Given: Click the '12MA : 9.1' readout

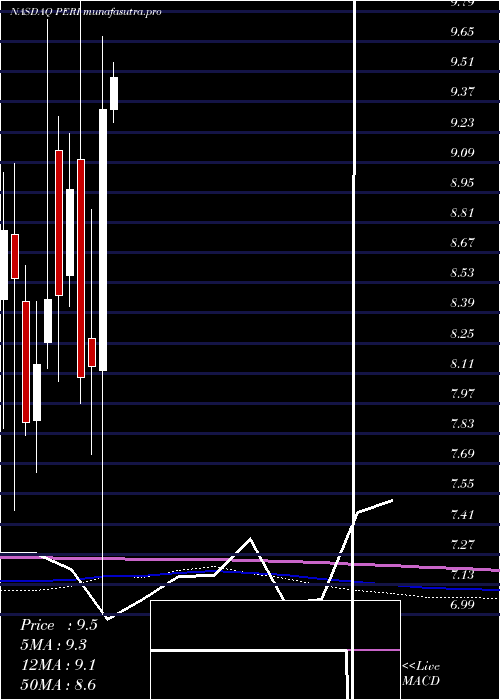Looking at the screenshot, I should [58, 665].
